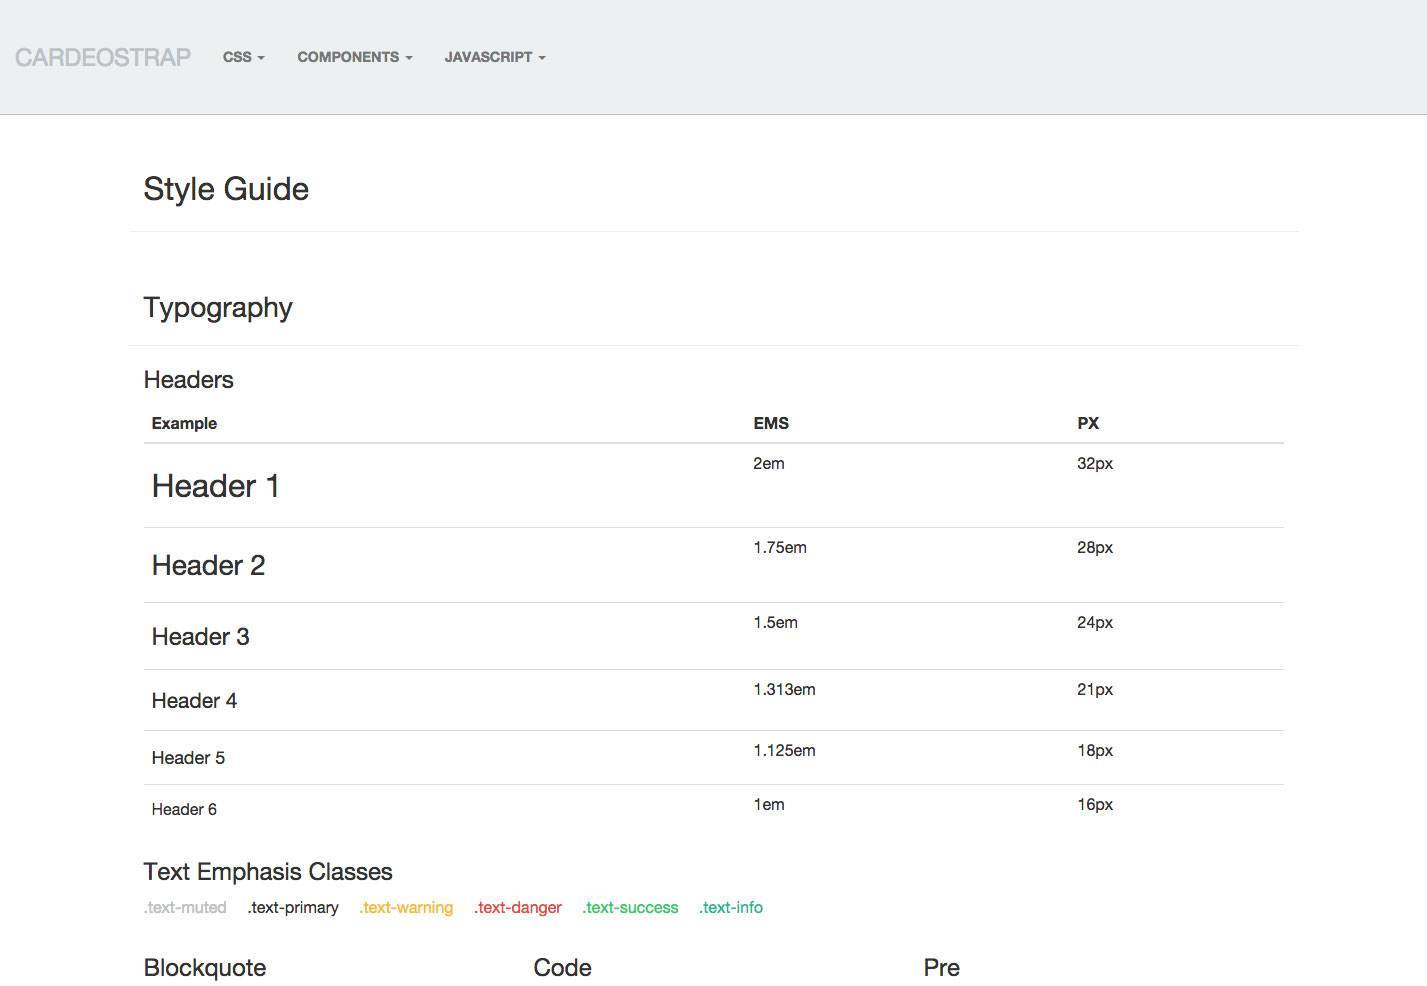
Task: Click the Code heading
Action: click(563, 968)
